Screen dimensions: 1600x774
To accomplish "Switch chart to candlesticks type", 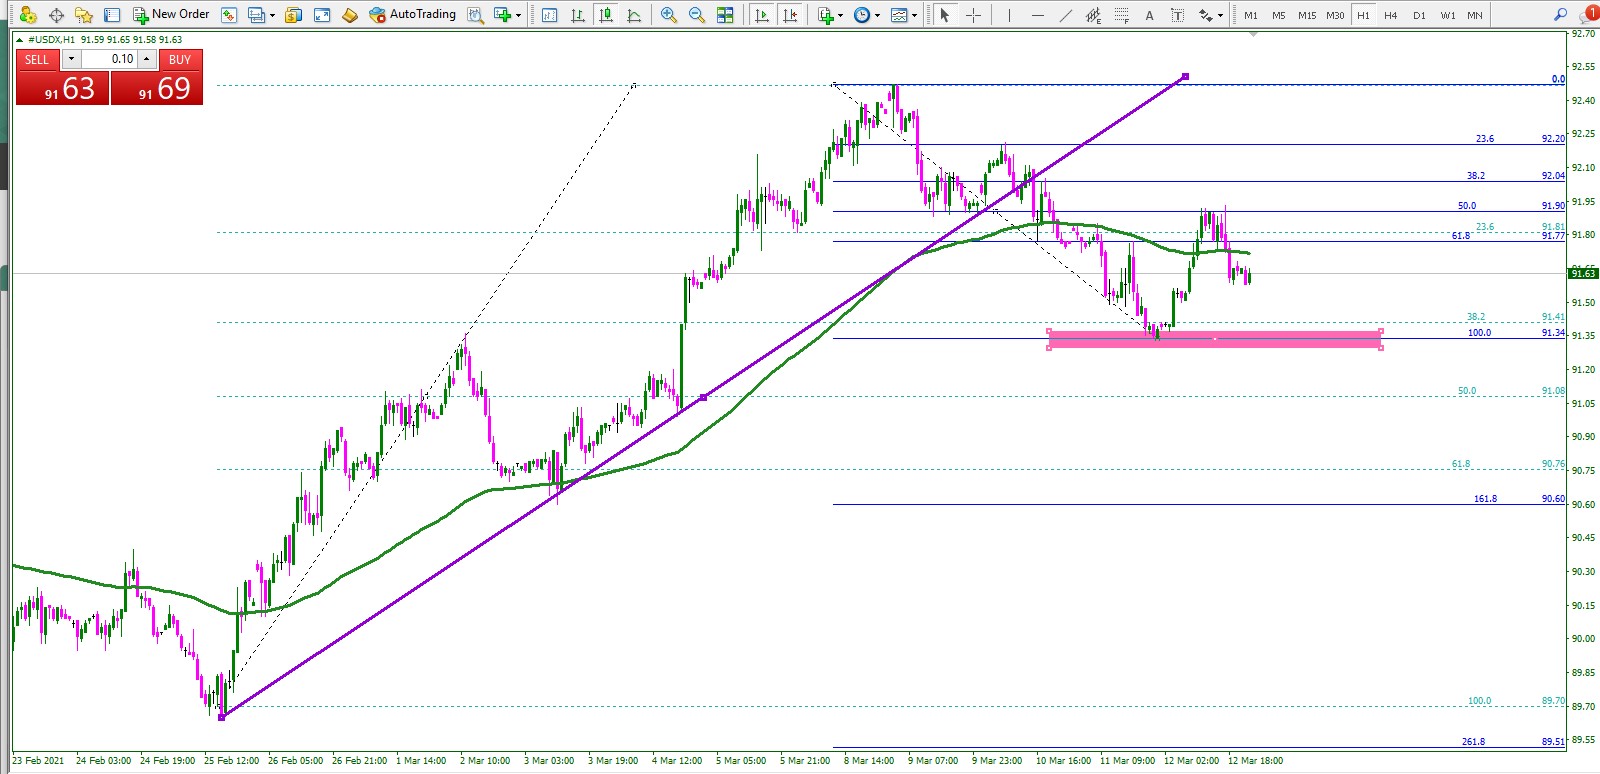I will pos(606,15).
